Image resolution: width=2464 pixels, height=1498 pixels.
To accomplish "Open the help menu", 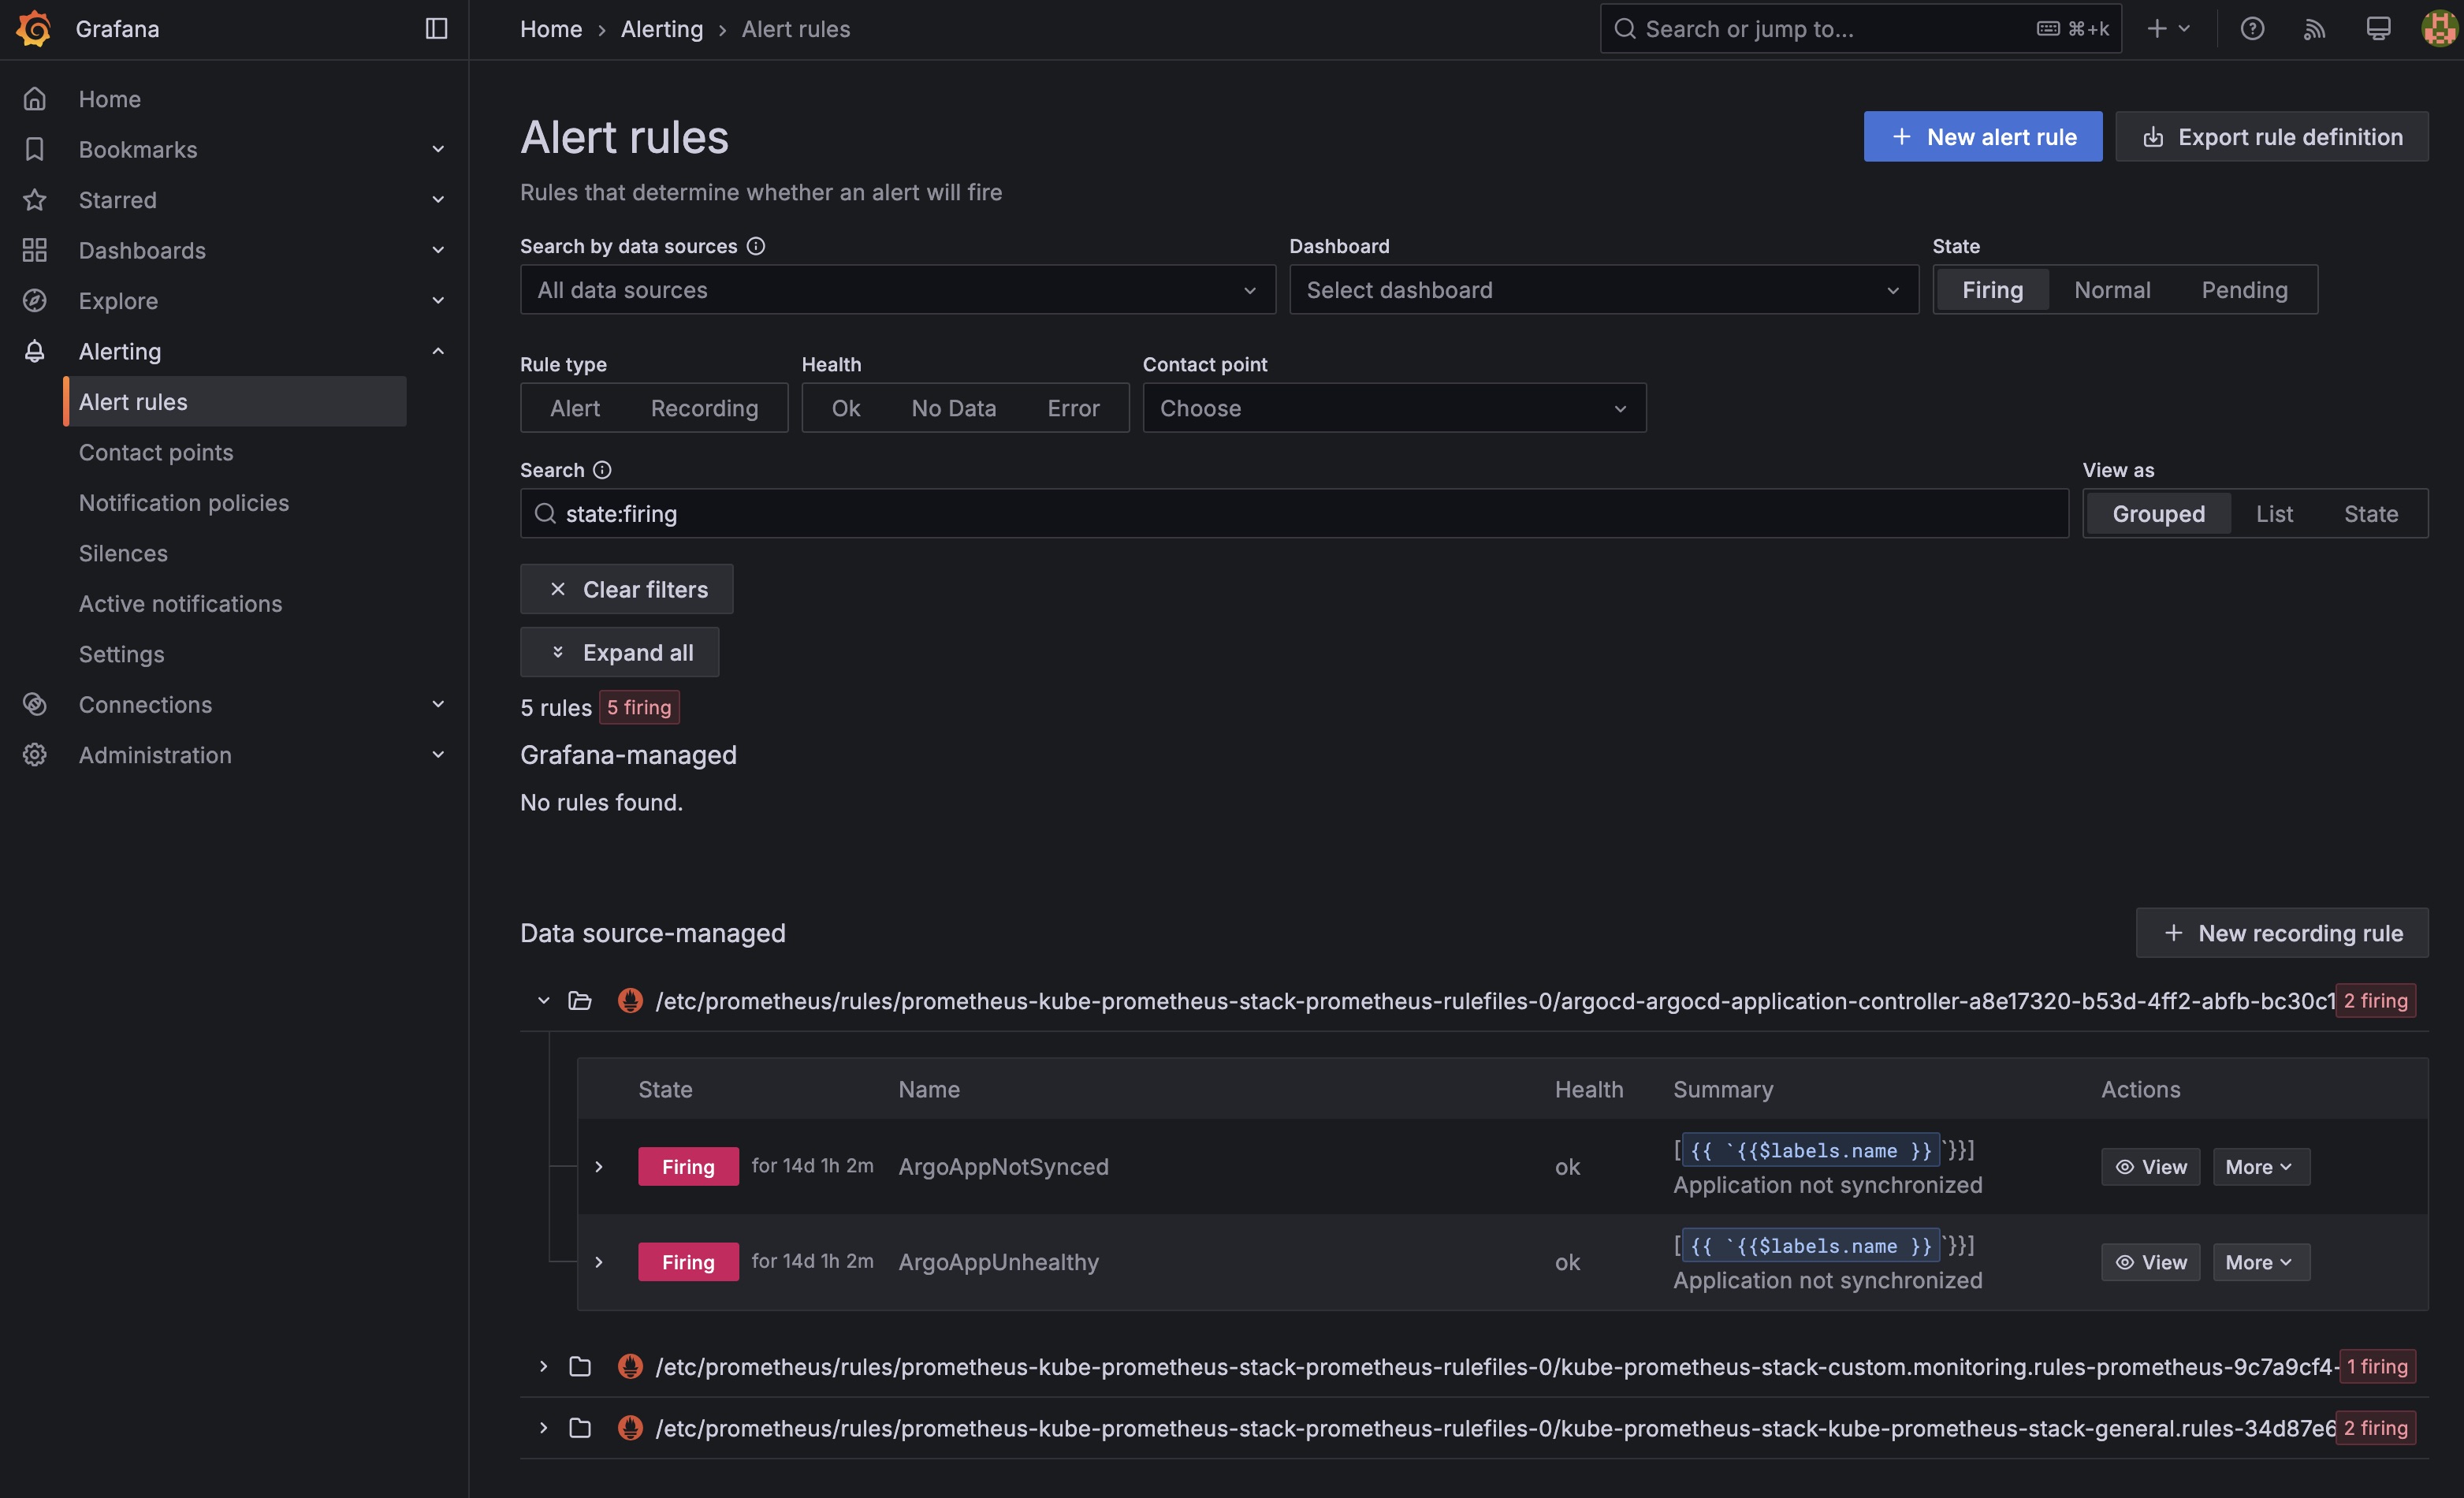I will [x=2251, y=28].
